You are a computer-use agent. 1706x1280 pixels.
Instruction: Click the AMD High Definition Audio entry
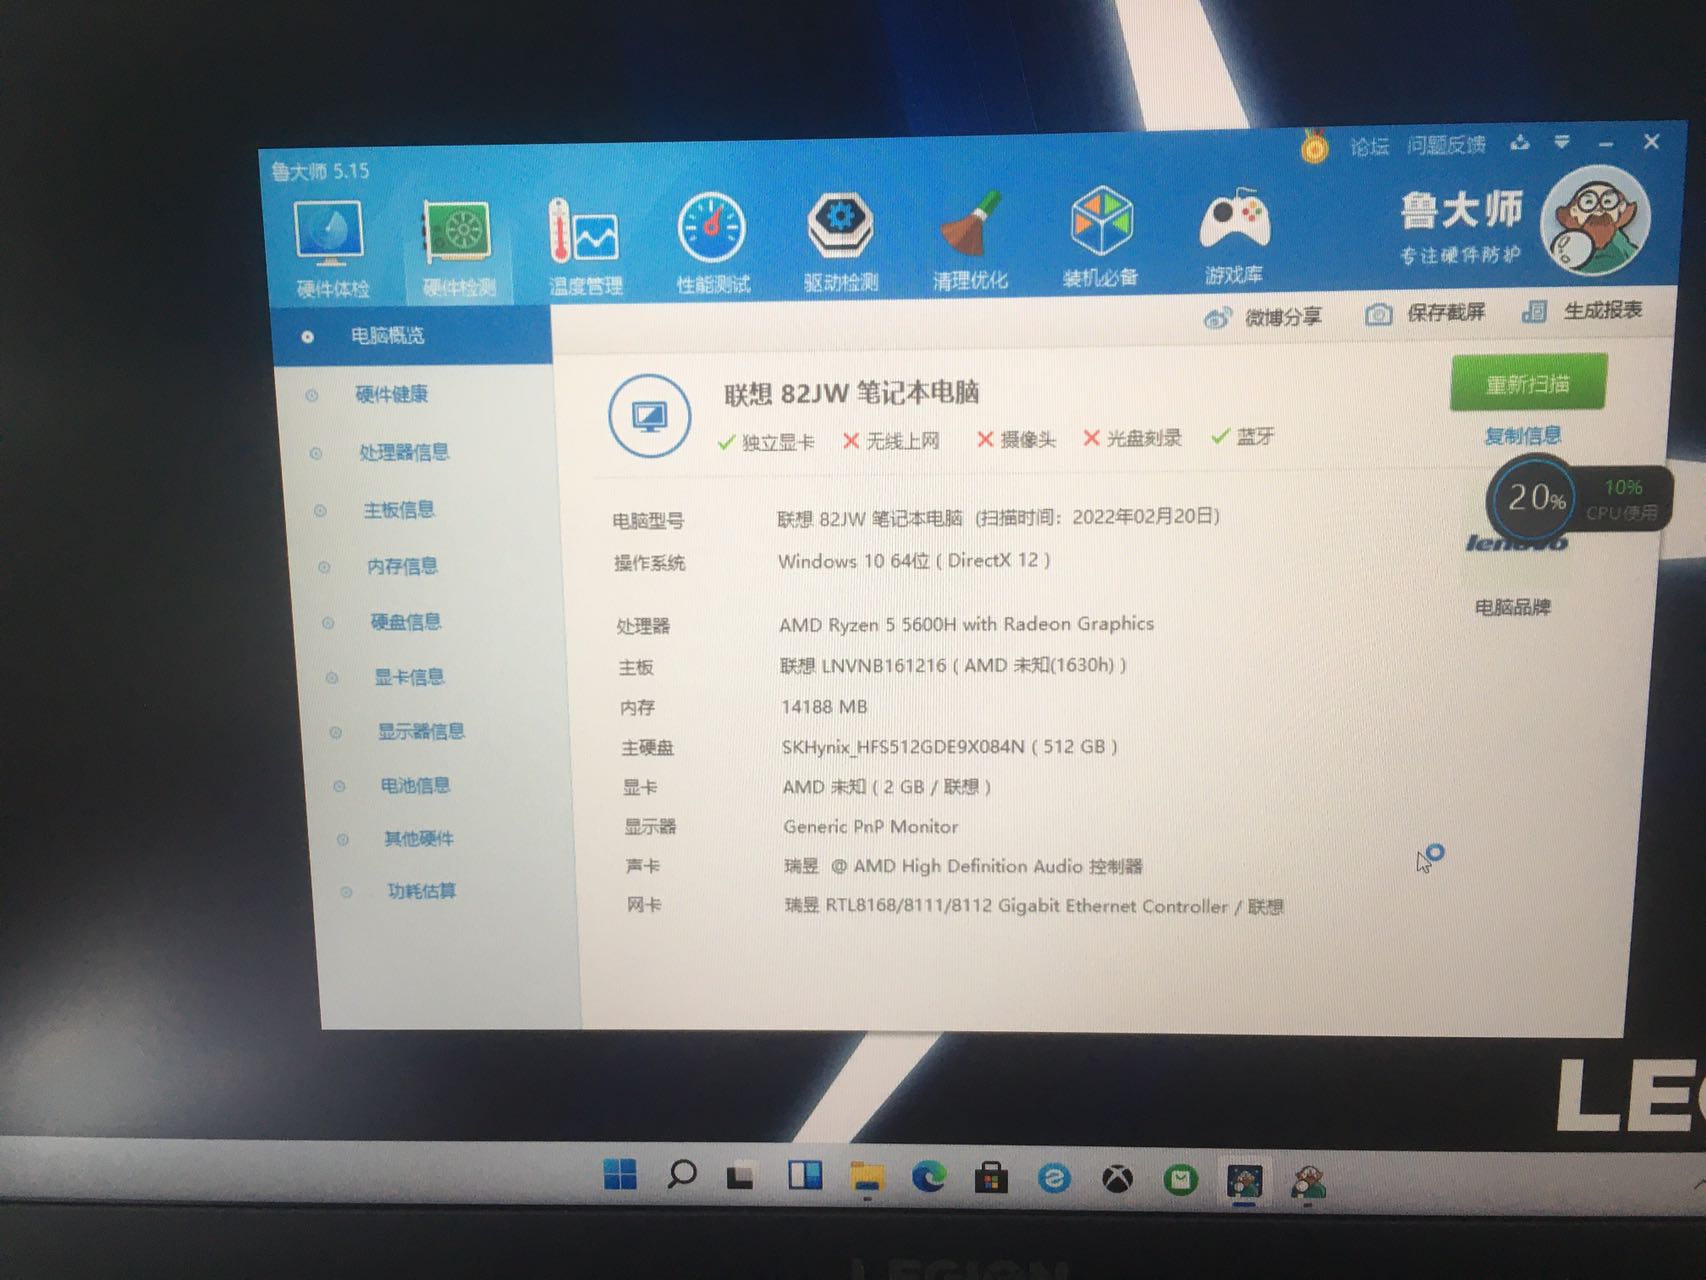[964, 866]
